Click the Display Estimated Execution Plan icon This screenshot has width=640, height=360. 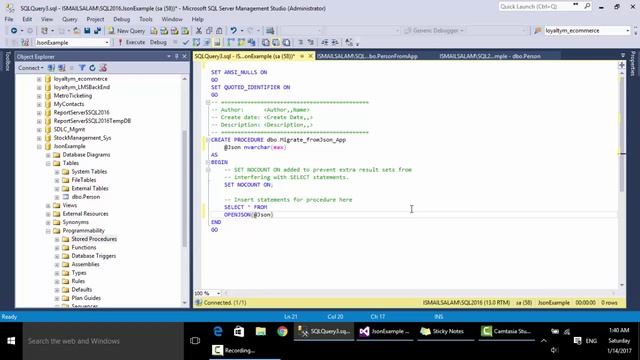(196, 42)
